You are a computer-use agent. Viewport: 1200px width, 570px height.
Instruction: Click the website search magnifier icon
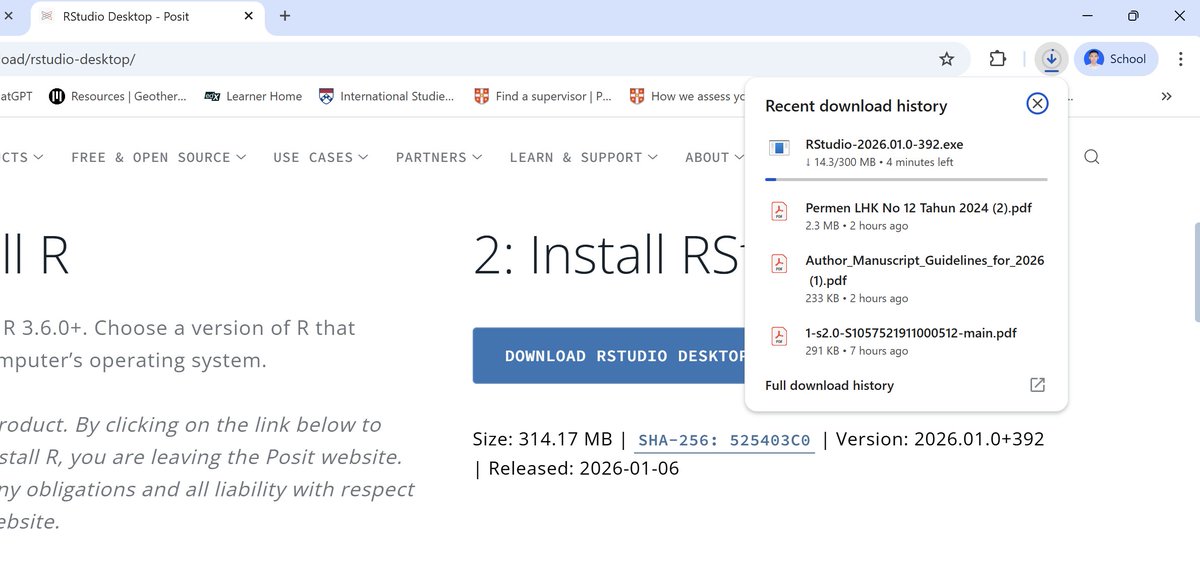pos(1092,157)
